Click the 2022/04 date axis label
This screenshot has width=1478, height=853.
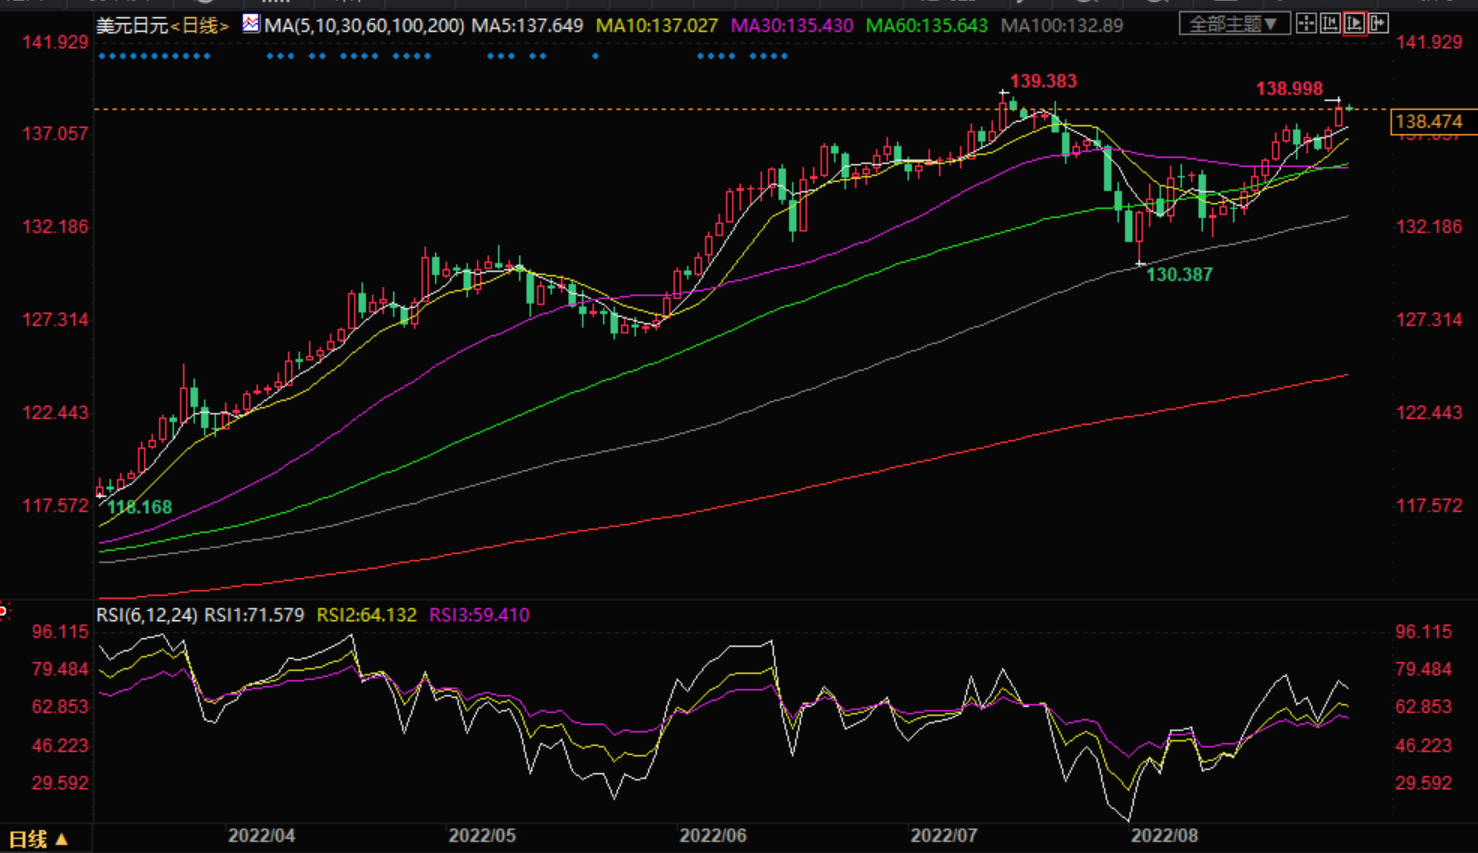tap(261, 835)
